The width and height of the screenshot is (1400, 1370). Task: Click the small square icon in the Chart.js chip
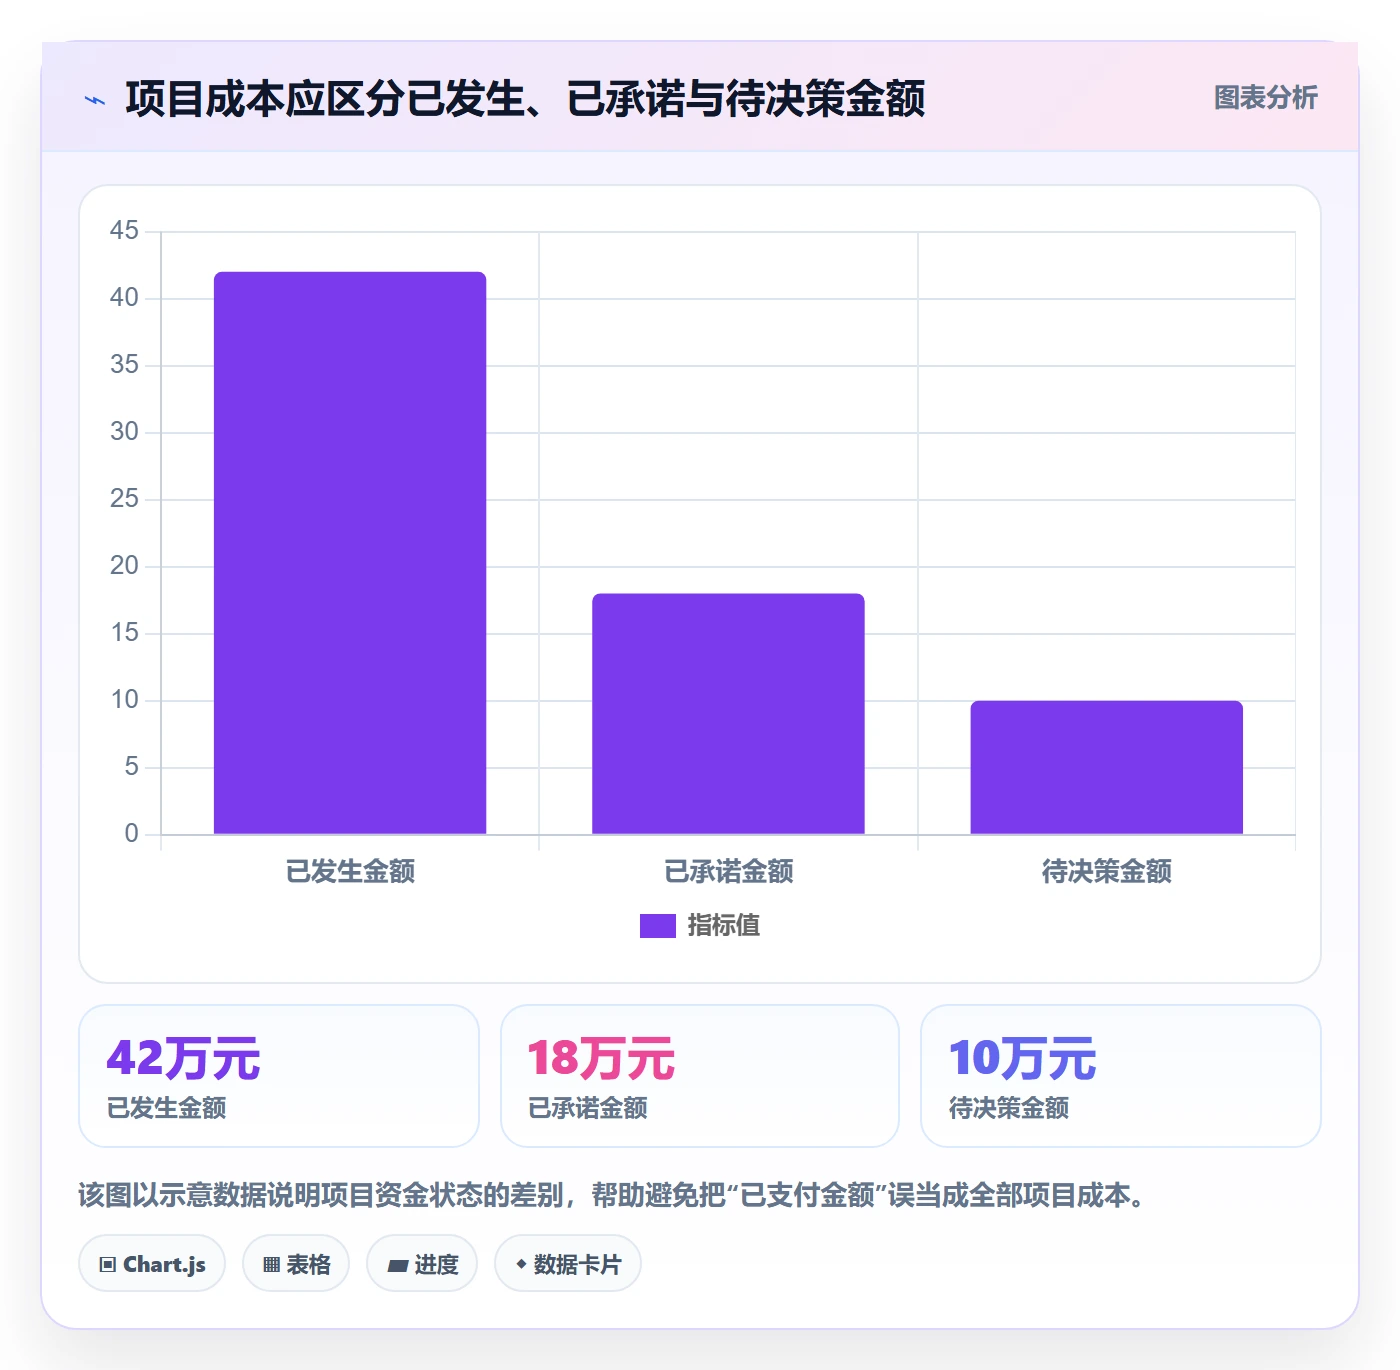(108, 1265)
